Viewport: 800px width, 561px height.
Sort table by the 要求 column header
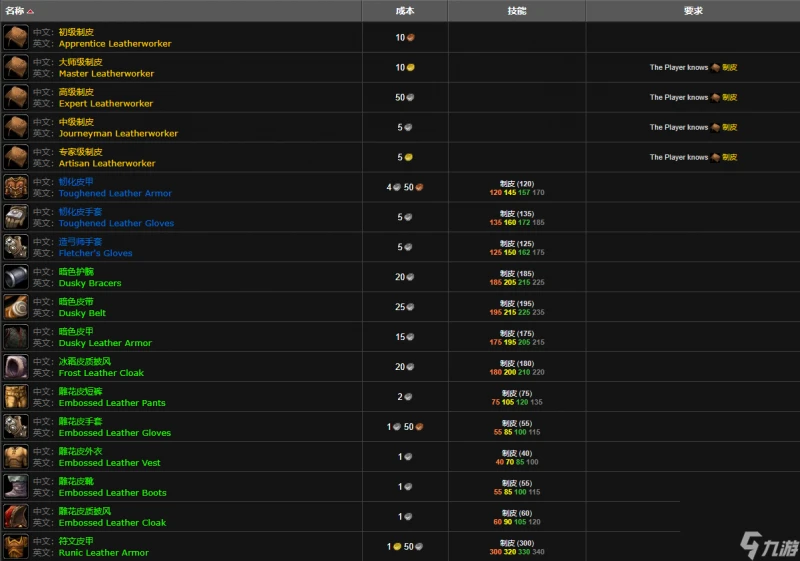click(x=692, y=11)
